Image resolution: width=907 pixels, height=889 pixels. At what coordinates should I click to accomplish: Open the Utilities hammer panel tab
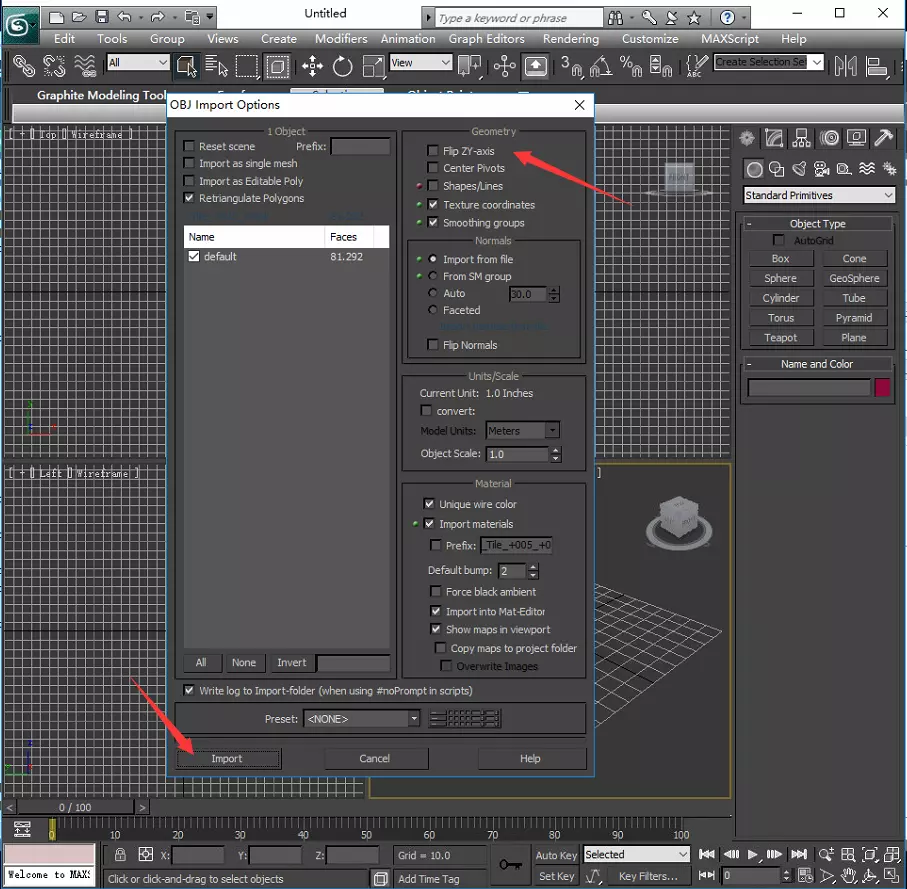click(x=884, y=138)
